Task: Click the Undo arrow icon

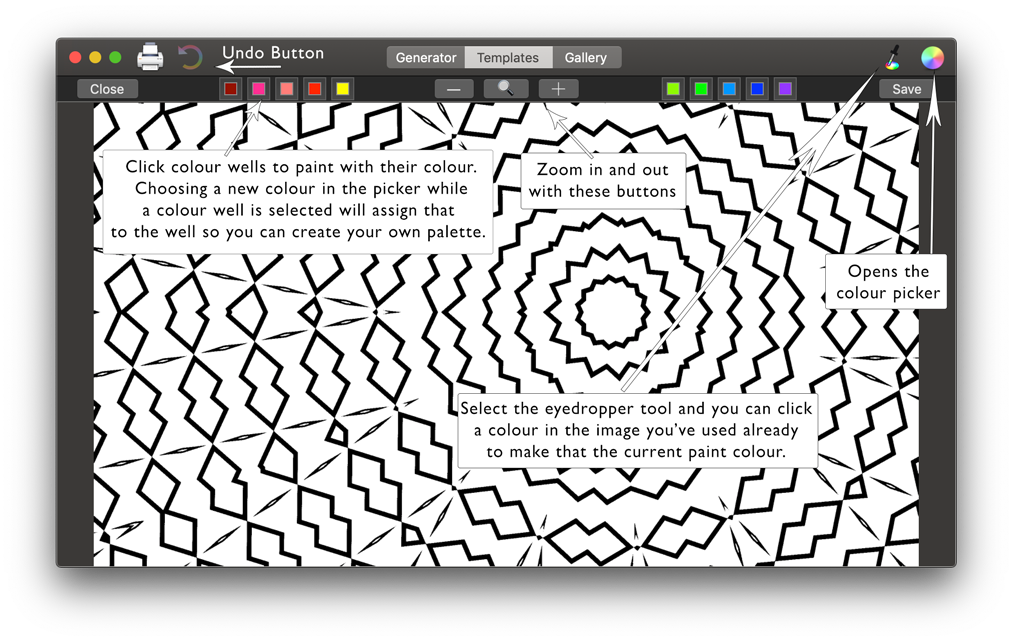Action: pos(190,57)
